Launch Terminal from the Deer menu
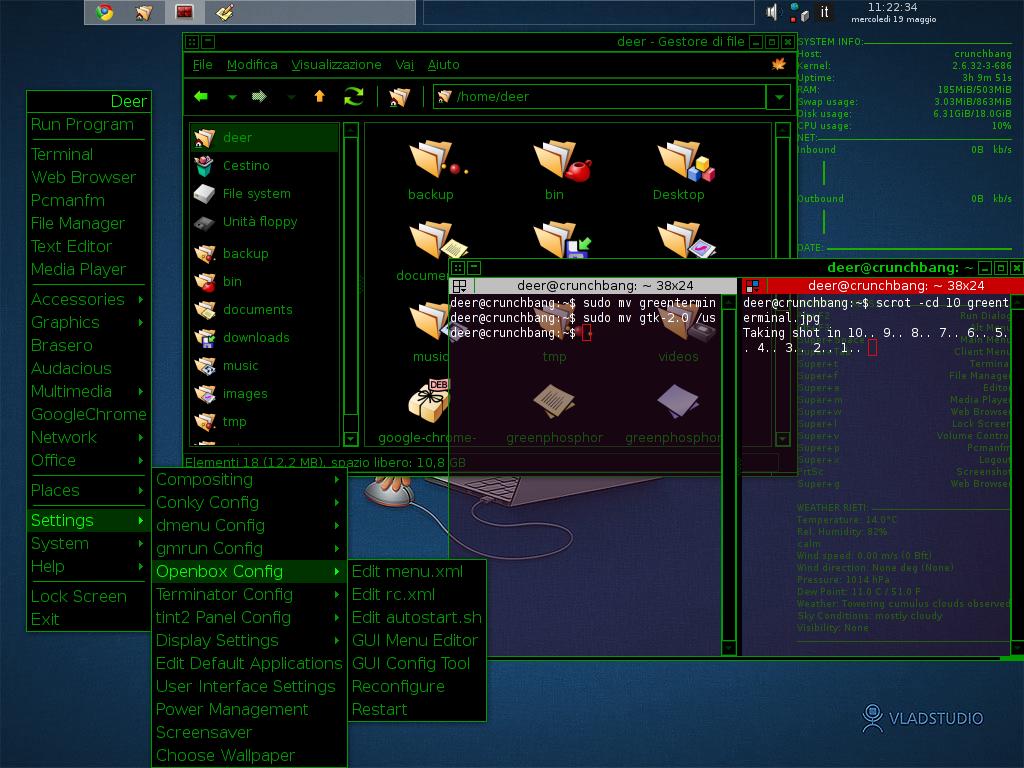This screenshot has width=1024, height=768. (88, 154)
